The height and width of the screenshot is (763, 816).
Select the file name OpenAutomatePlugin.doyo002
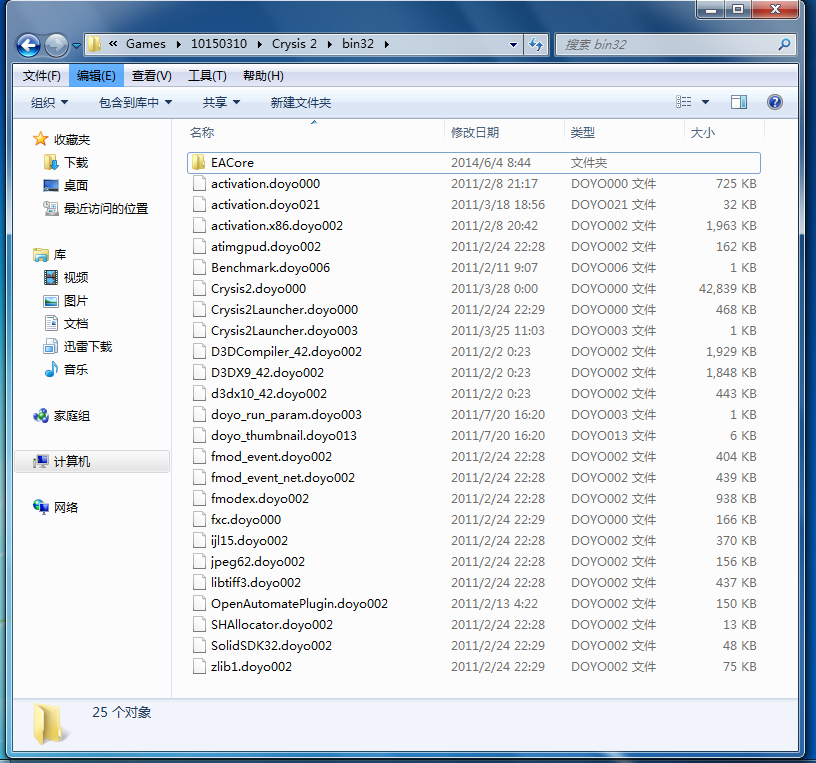(299, 604)
